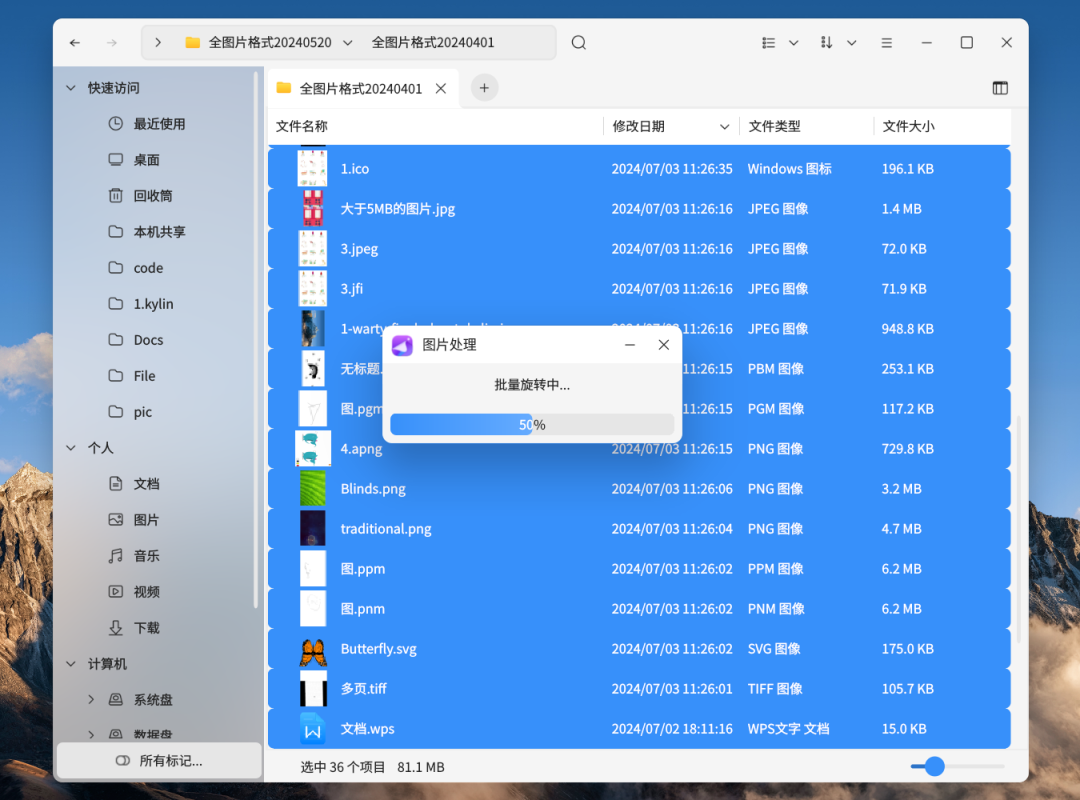1080x800 pixels.
Task: Click the Butterfly.svg butterfly icon
Action: 313,653
